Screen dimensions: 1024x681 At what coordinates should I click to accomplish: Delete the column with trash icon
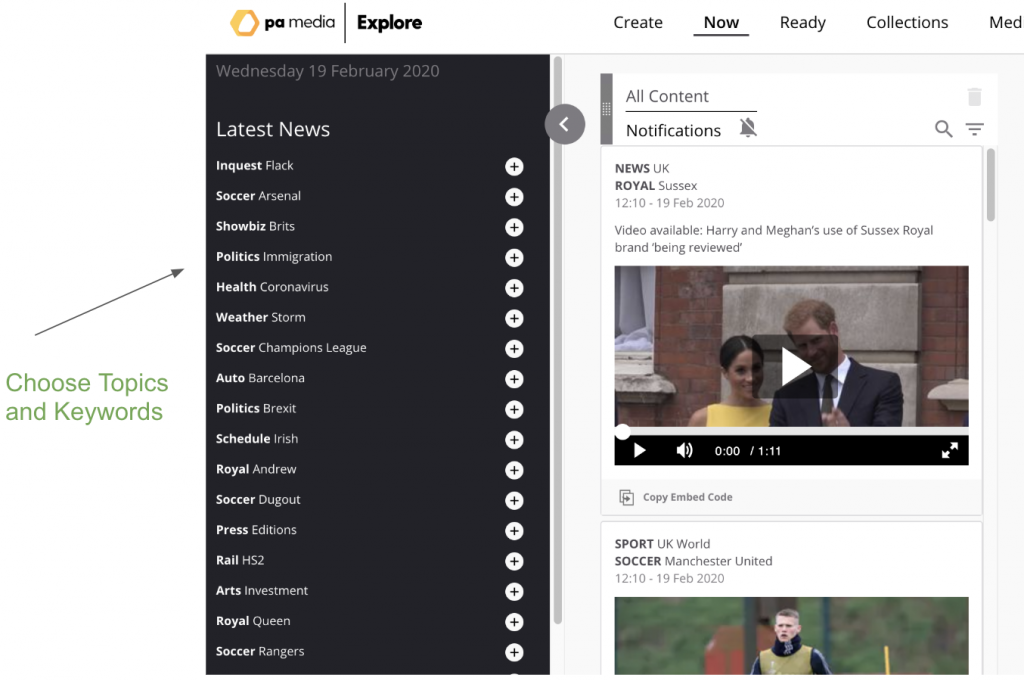(974, 97)
